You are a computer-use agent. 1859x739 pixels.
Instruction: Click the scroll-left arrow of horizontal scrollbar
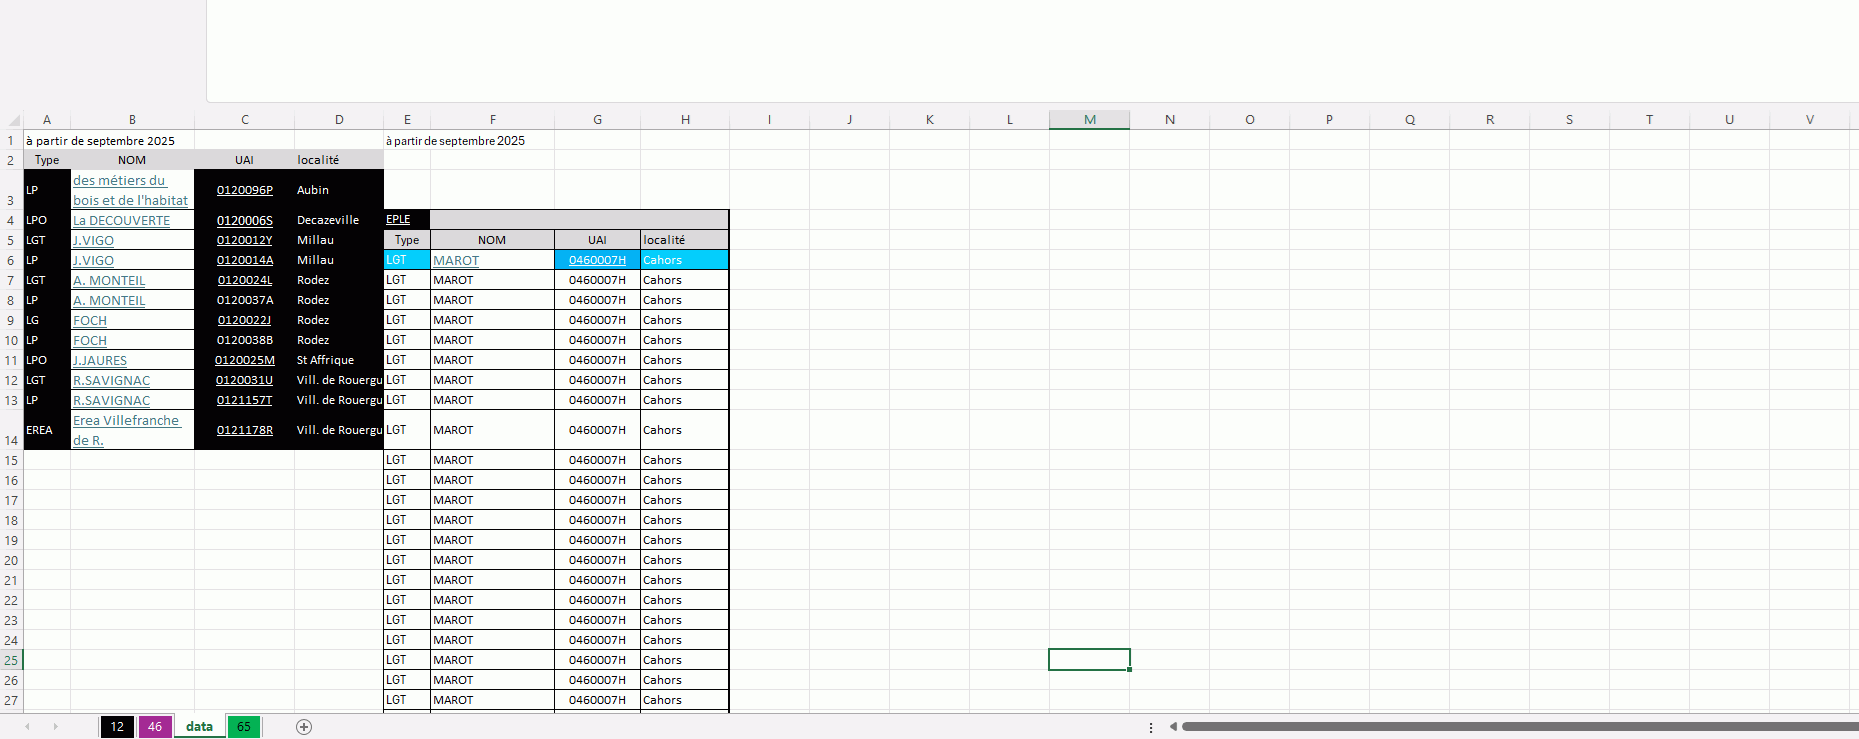pyautogui.click(x=1173, y=727)
